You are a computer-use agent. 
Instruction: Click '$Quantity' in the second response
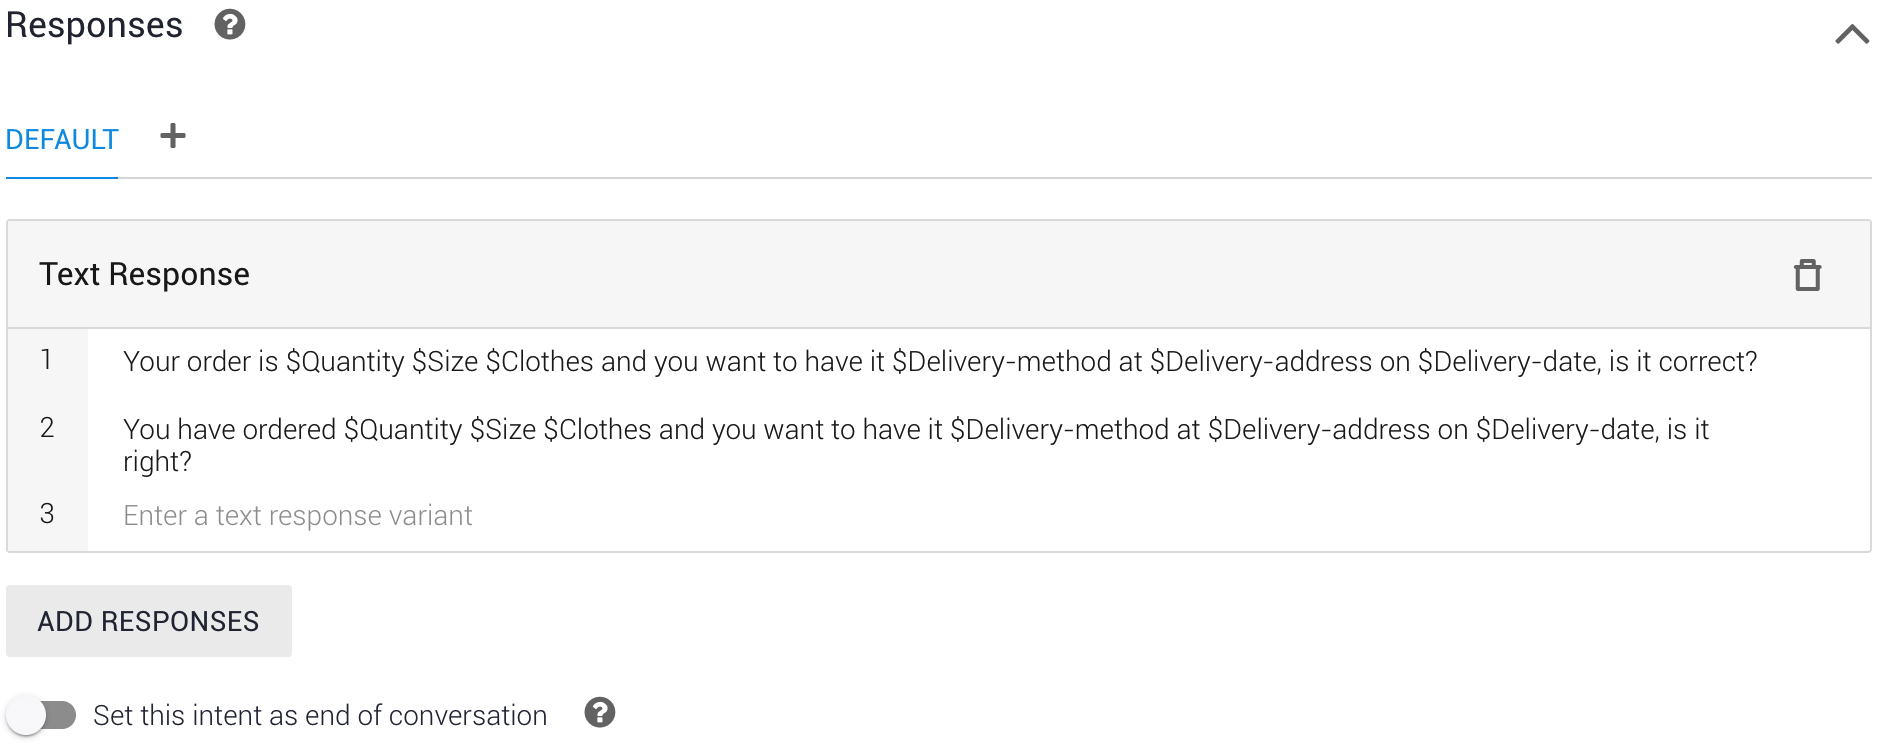point(403,429)
